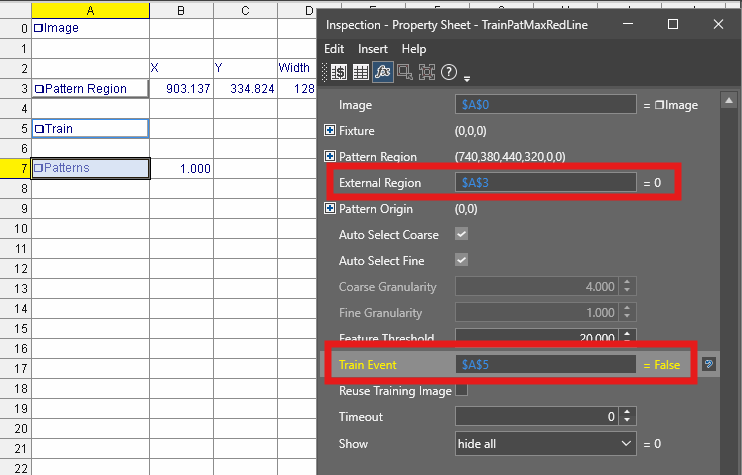The image size is (742, 475).
Task: Open the Edit menu
Action: [x=334, y=49]
